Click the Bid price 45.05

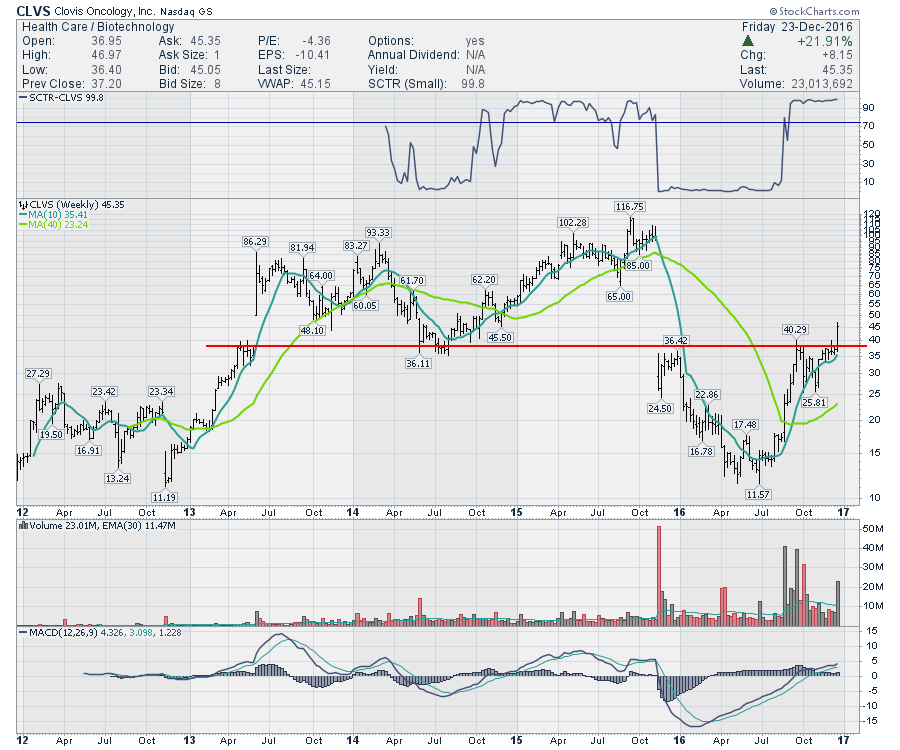pyautogui.click(x=205, y=69)
